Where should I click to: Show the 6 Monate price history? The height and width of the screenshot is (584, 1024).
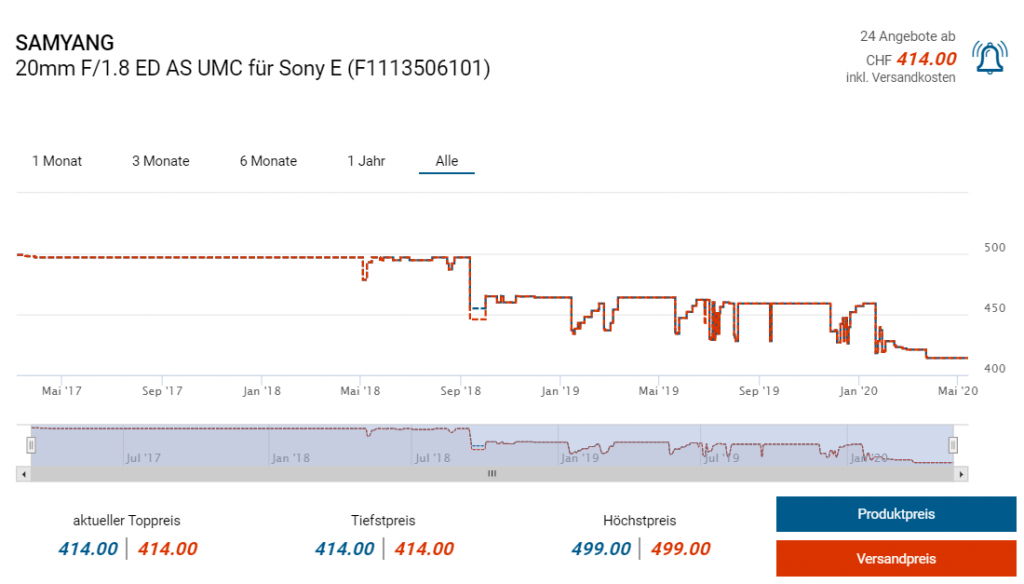(268, 161)
